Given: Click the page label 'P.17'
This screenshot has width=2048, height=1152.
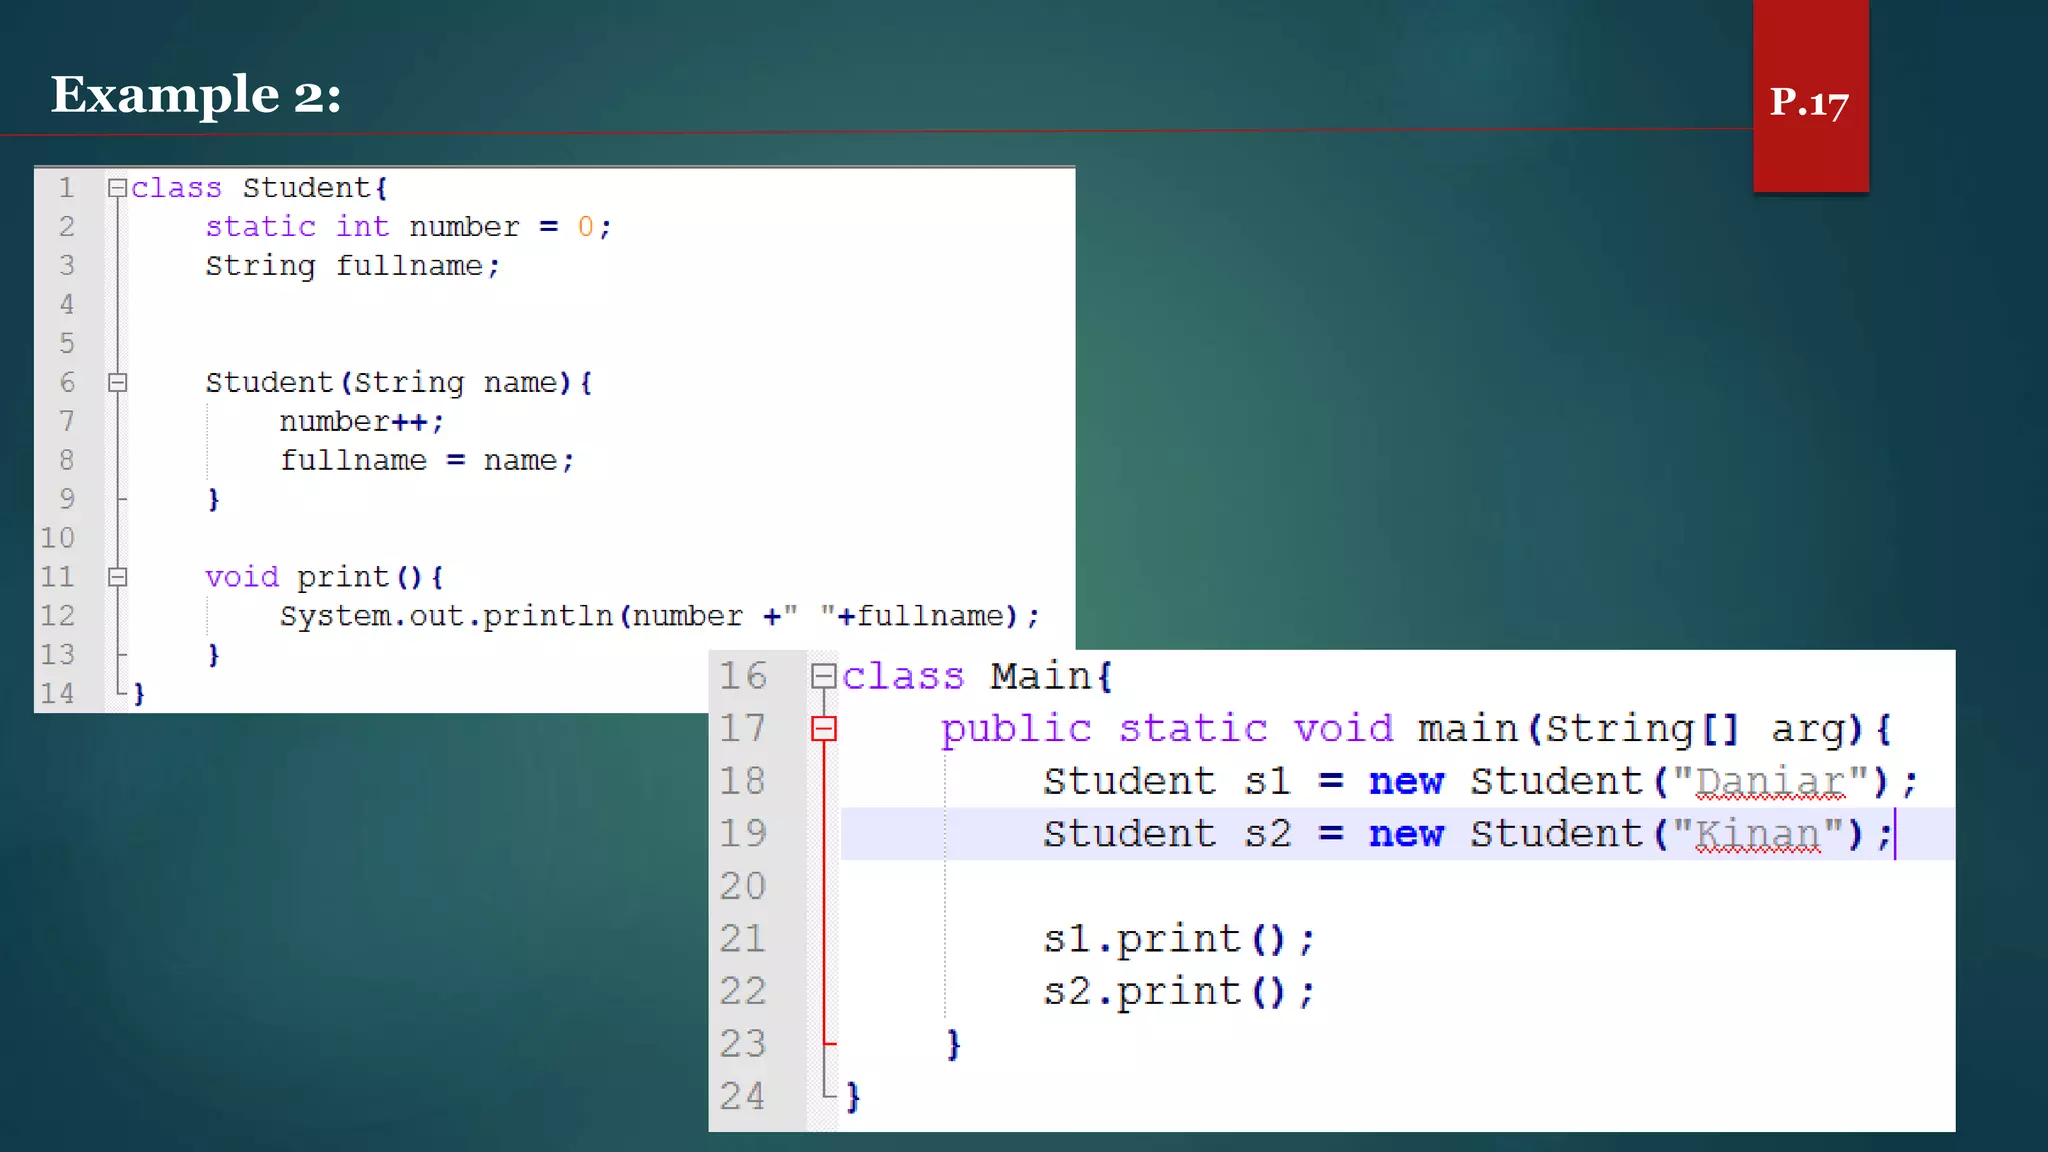Looking at the screenshot, I should click(1809, 103).
